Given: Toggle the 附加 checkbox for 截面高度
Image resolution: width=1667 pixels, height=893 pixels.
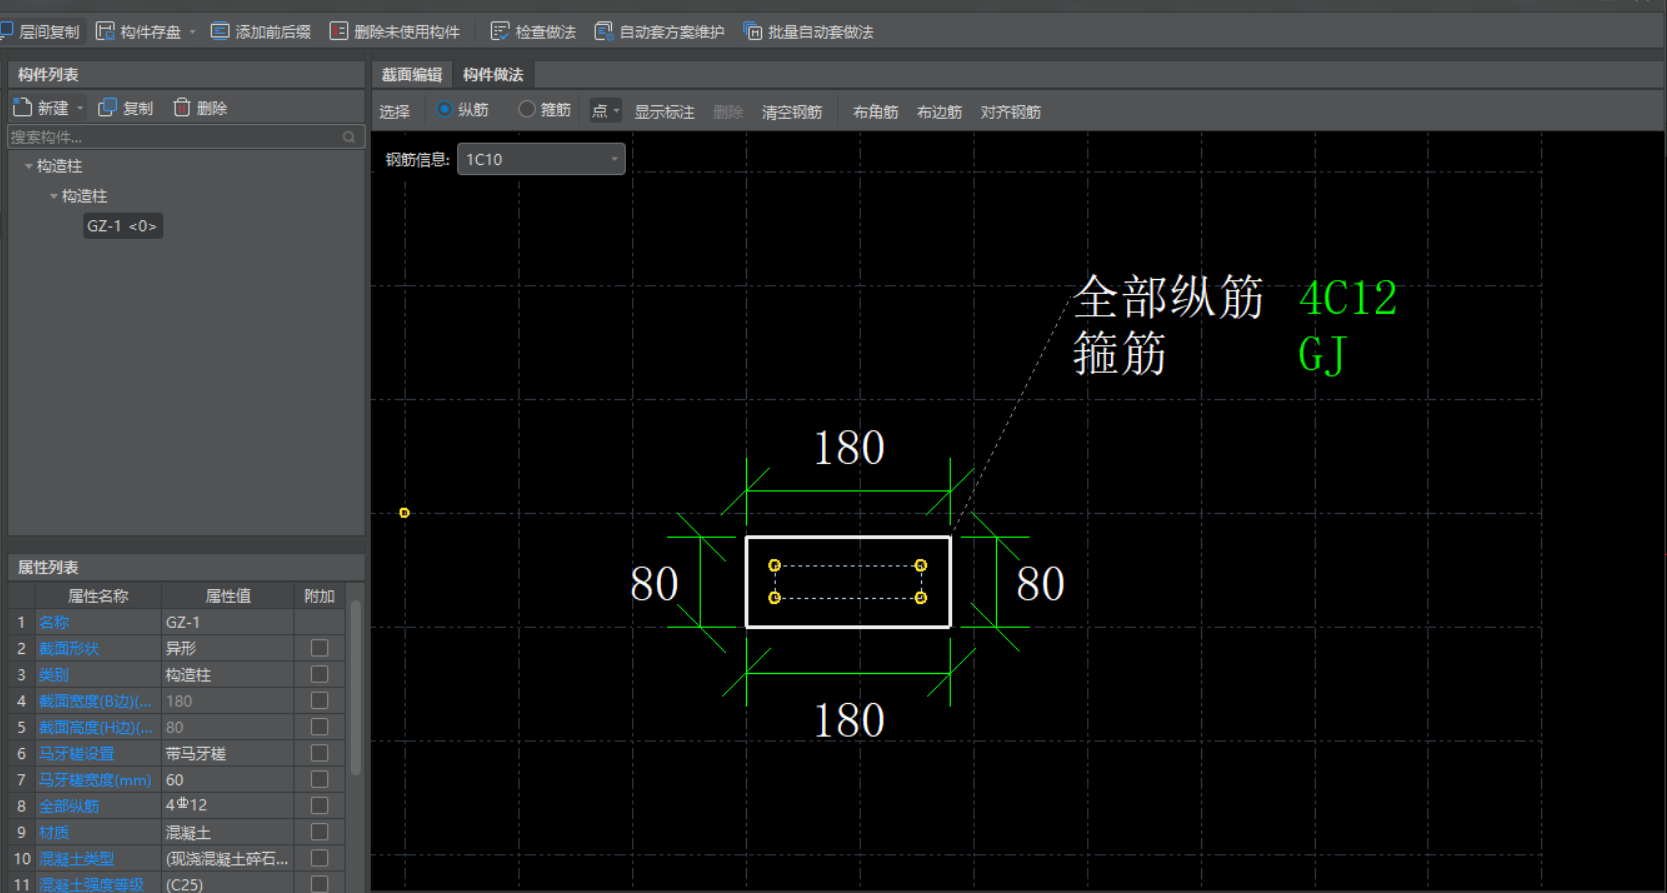Looking at the screenshot, I should point(320,727).
